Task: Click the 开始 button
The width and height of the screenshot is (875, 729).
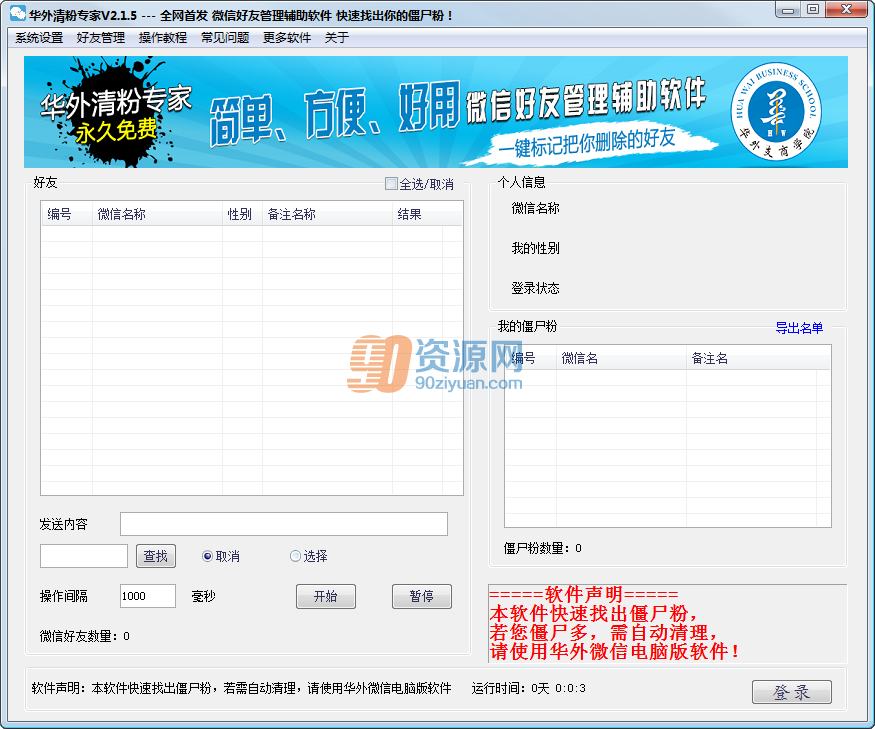Action: click(x=326, y=596)
